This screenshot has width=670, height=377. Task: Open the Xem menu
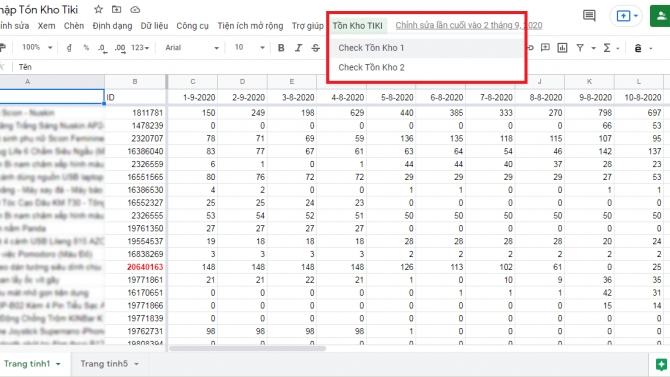coord(46,26)
